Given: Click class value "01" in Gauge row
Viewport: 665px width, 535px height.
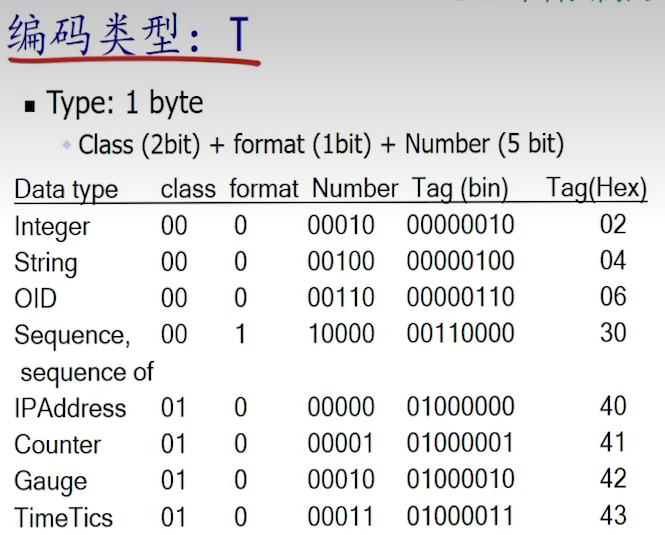Looking at the screenshot, I should coord(173,480).
